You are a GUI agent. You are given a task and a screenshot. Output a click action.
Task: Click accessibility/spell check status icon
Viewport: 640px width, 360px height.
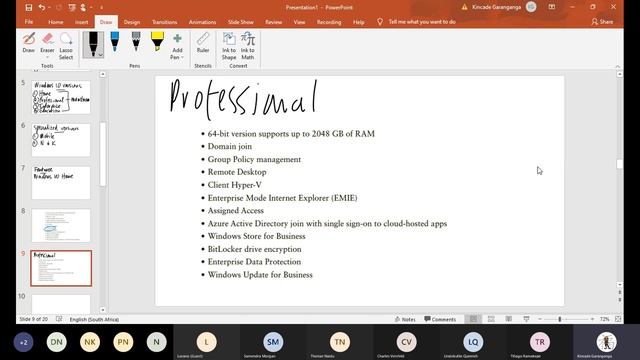tap(59, 319)
